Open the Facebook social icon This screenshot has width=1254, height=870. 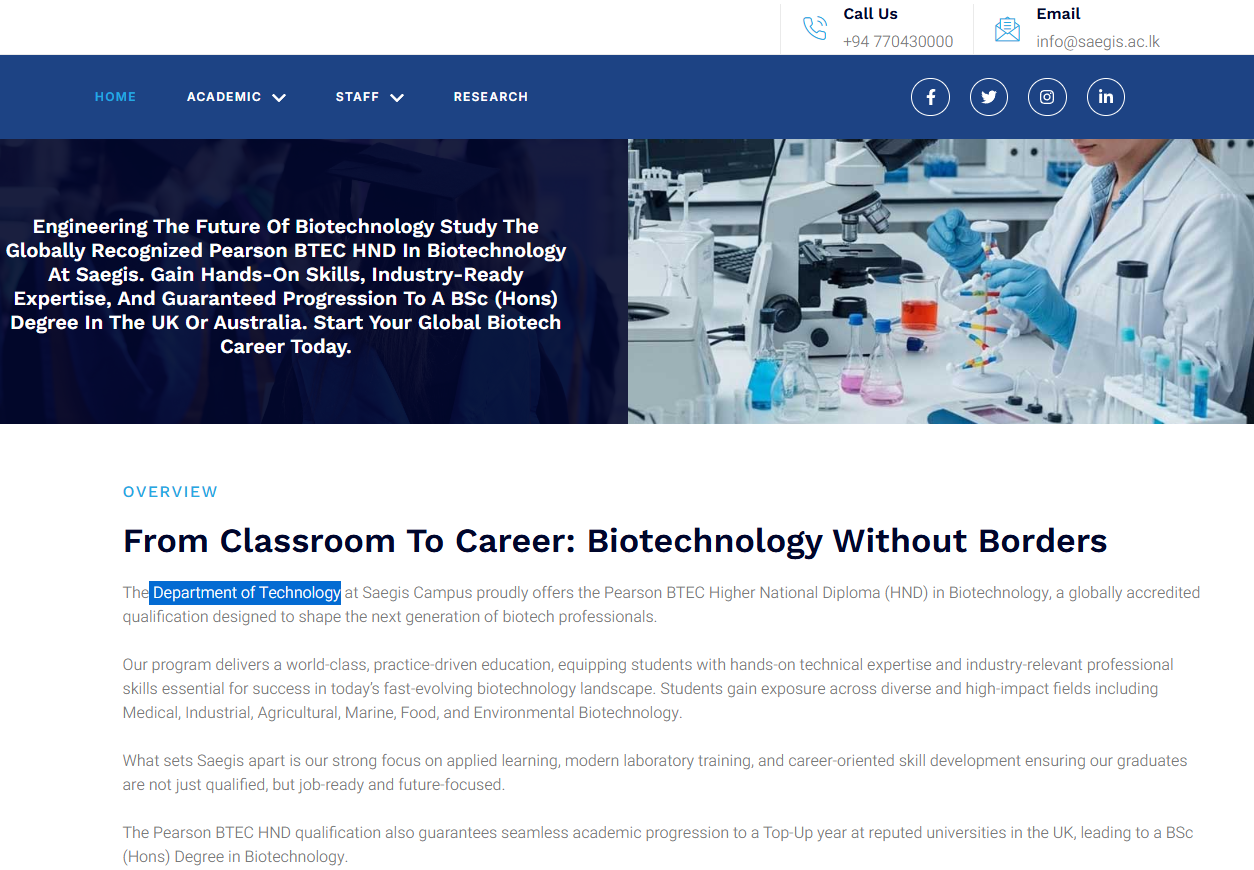(x=930, y=97)
